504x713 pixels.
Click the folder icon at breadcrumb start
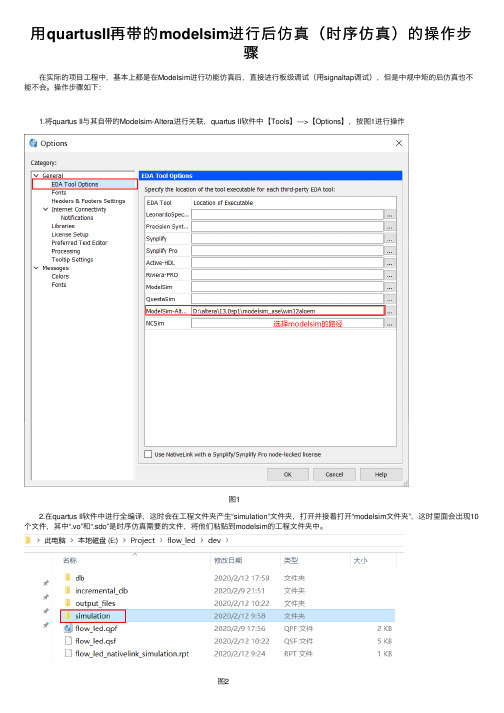27,540
